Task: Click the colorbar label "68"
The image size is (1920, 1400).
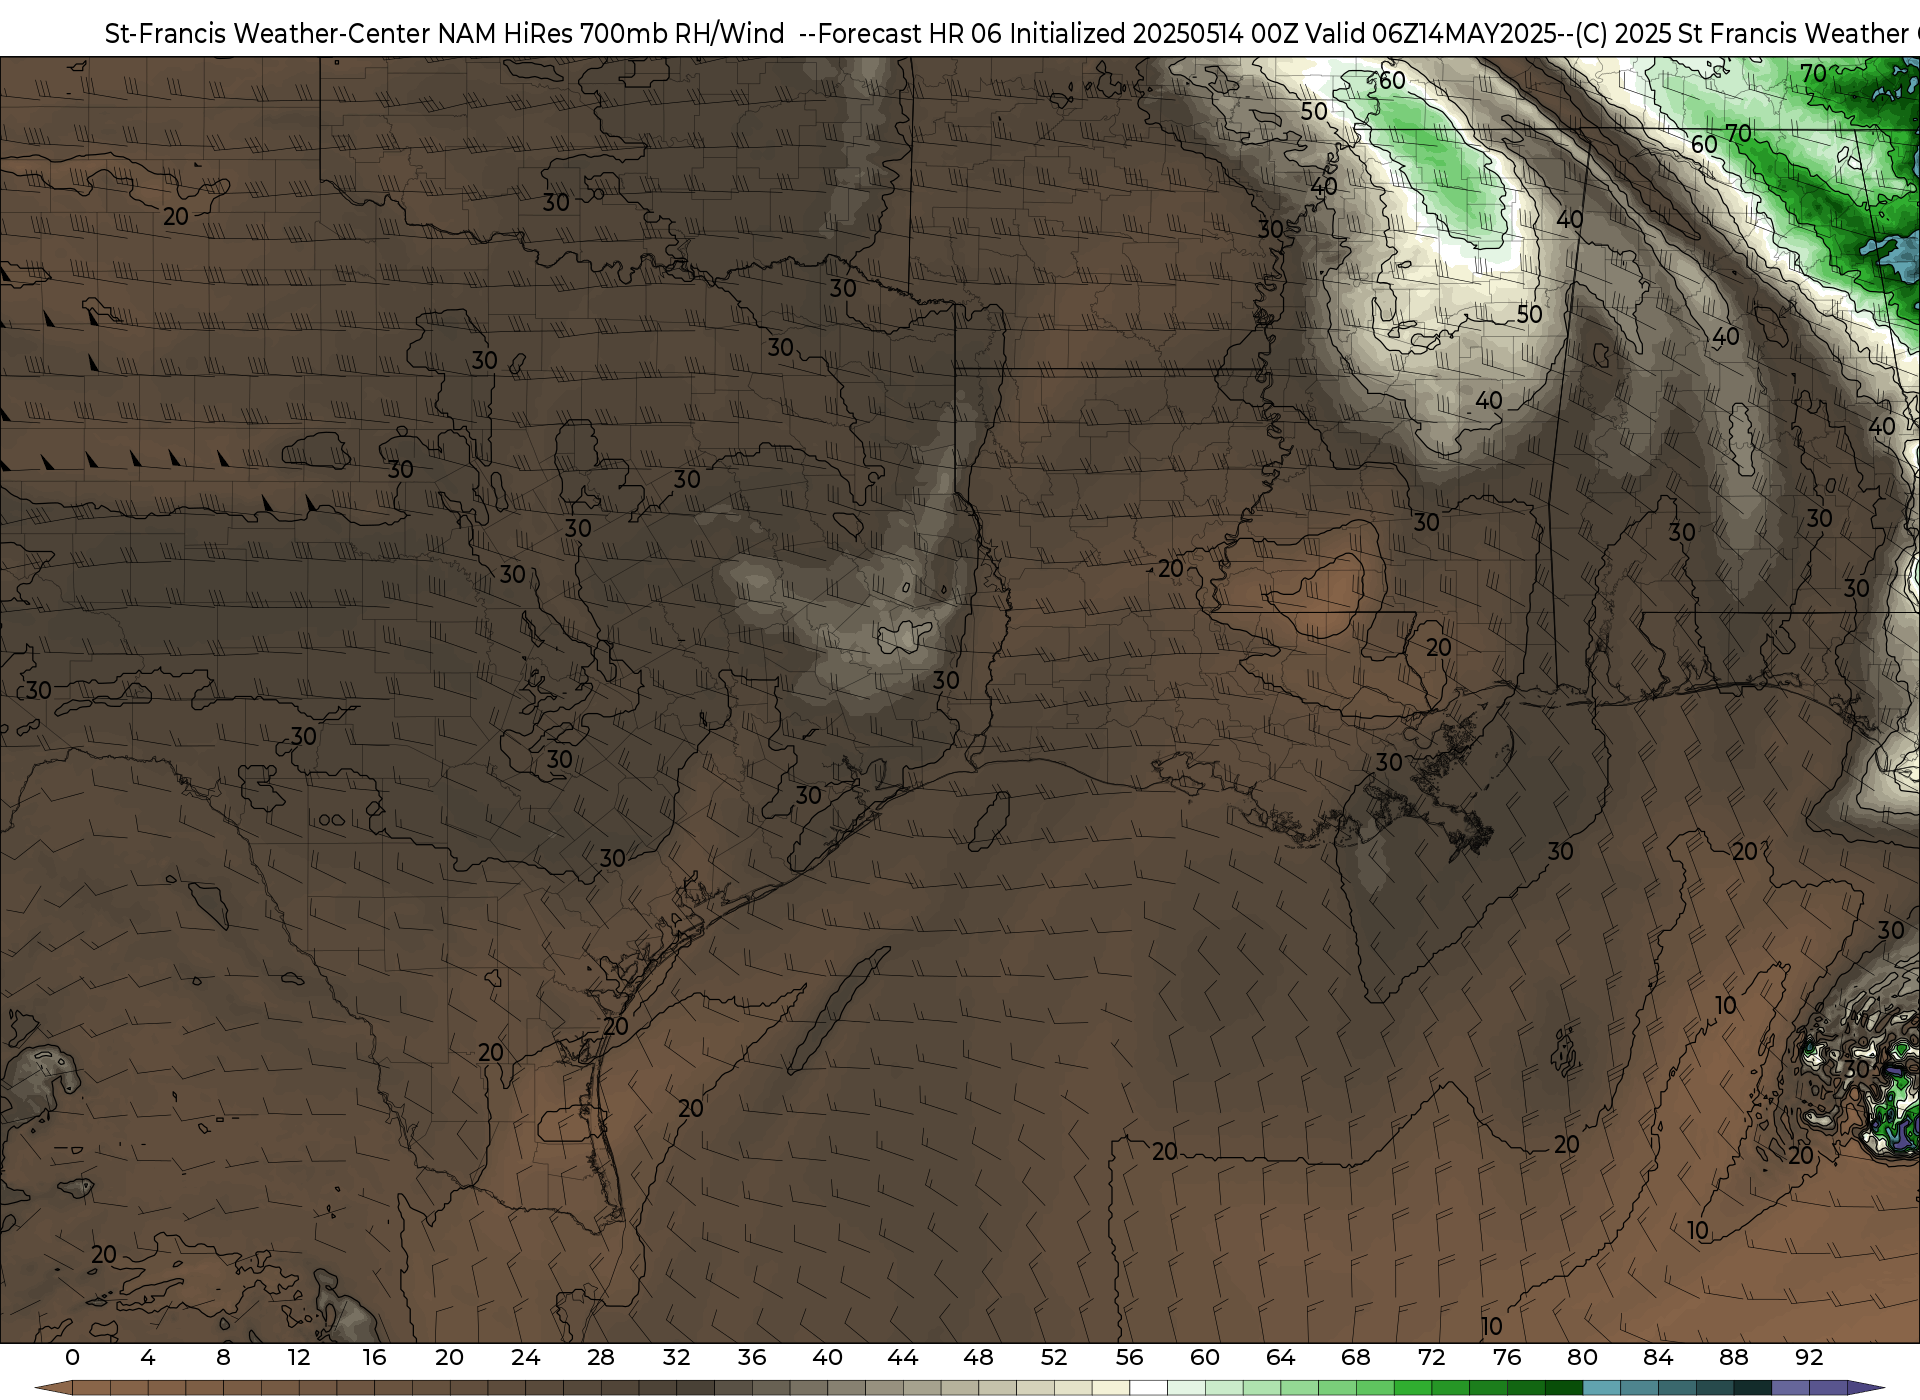Action: pos(1356,1358)
